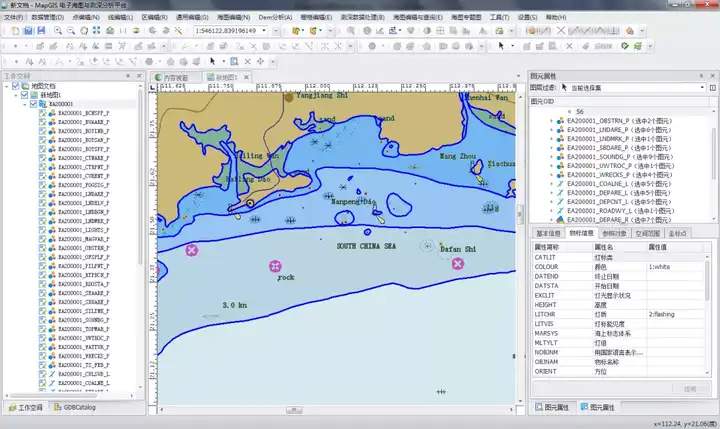
Task: Collapse the 地图文档 tree node
Action: tap(7, 86)
